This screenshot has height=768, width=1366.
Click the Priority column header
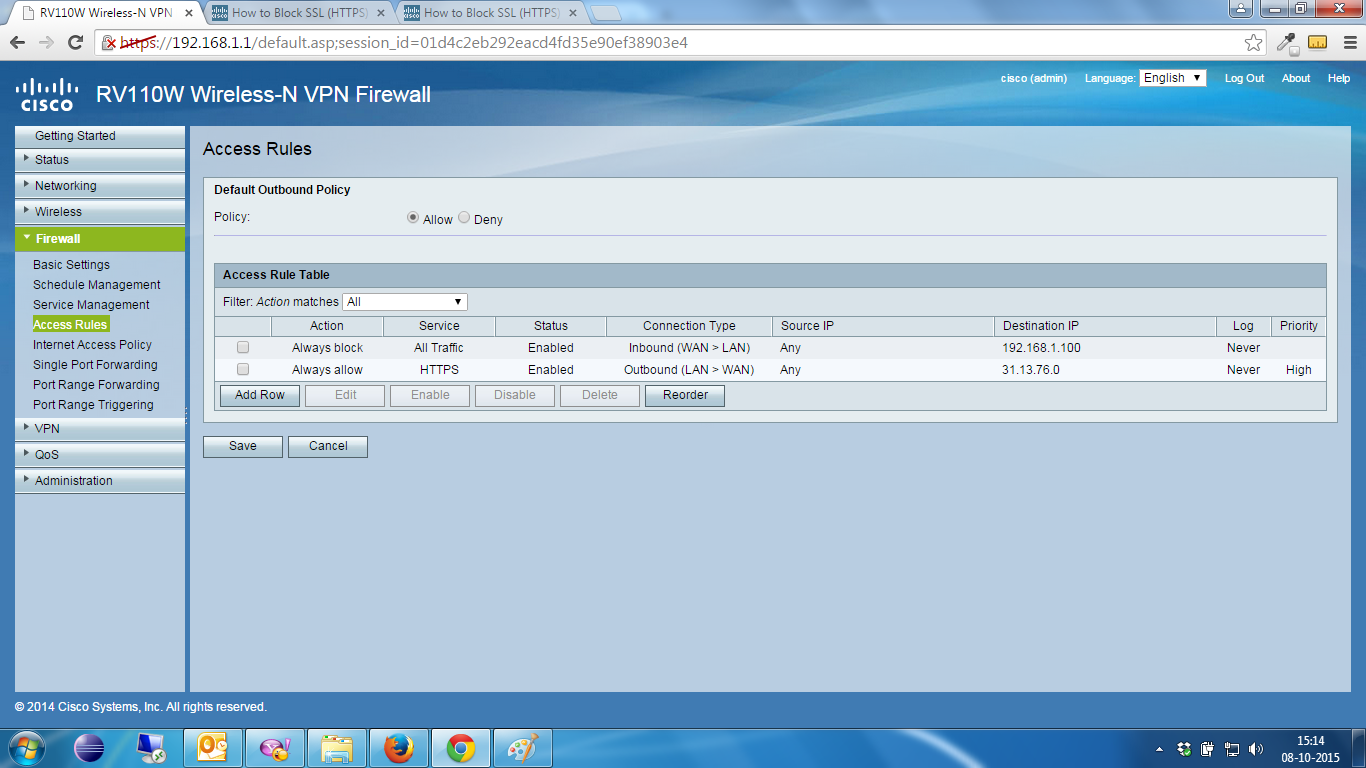1299,326
